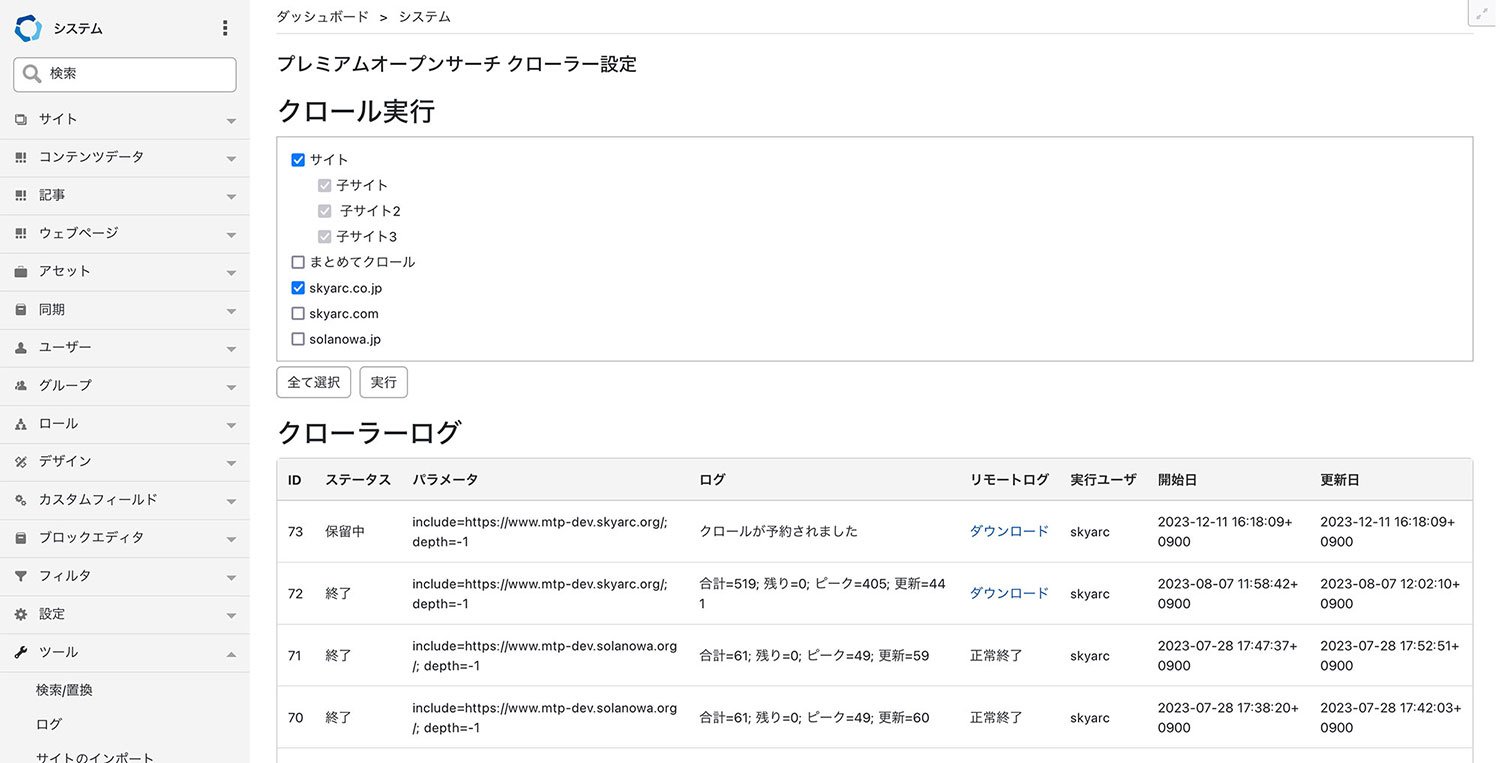
Task: Click the フィルタ funnel icon
Action: click(x=21, y=576)
